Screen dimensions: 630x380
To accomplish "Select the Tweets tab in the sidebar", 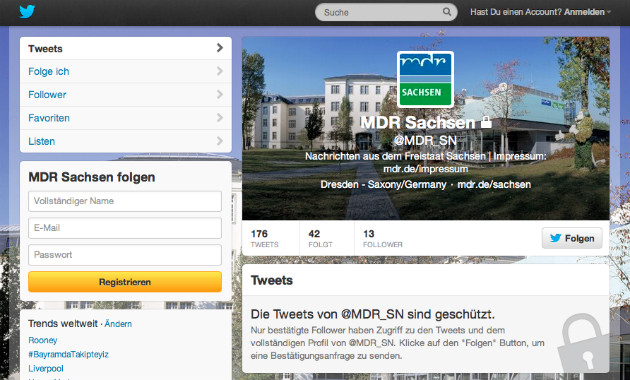I will (x=126, y=48).
